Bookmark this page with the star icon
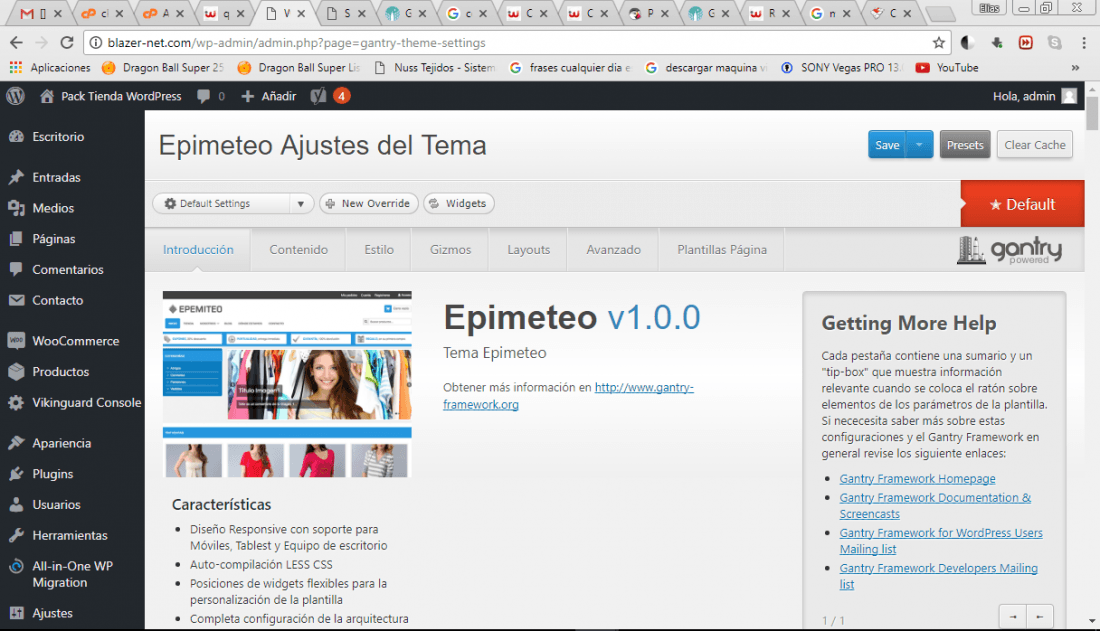 939,43
